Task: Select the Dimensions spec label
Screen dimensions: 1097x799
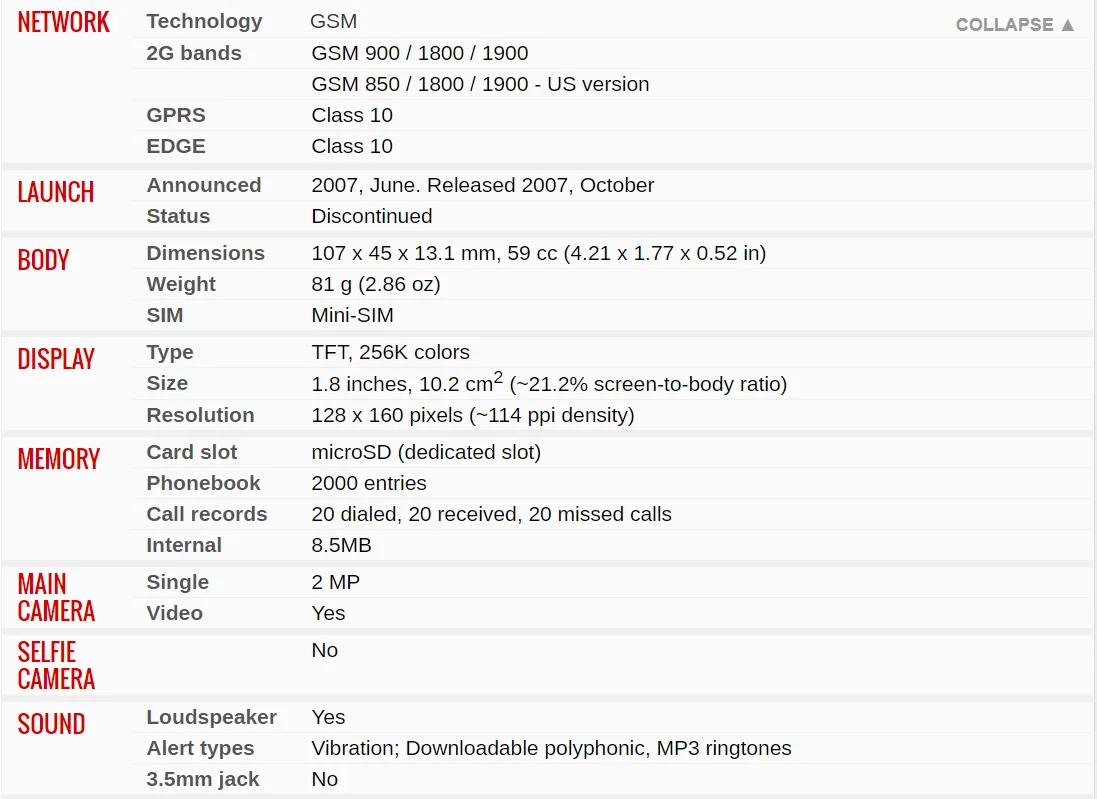Action: (206, 253)
